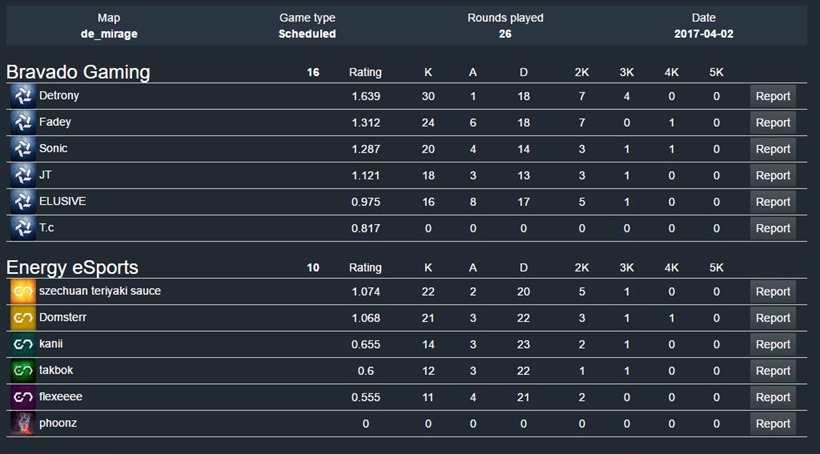Click the de_mirage map name
The width and height of the screenshot is (820, 454).
coord(109,34)
